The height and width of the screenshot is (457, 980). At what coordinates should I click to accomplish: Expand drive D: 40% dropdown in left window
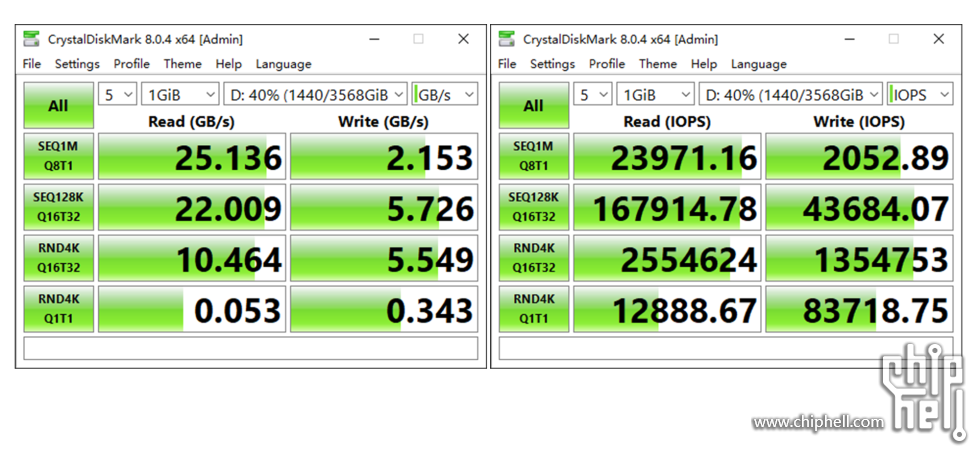316,94
